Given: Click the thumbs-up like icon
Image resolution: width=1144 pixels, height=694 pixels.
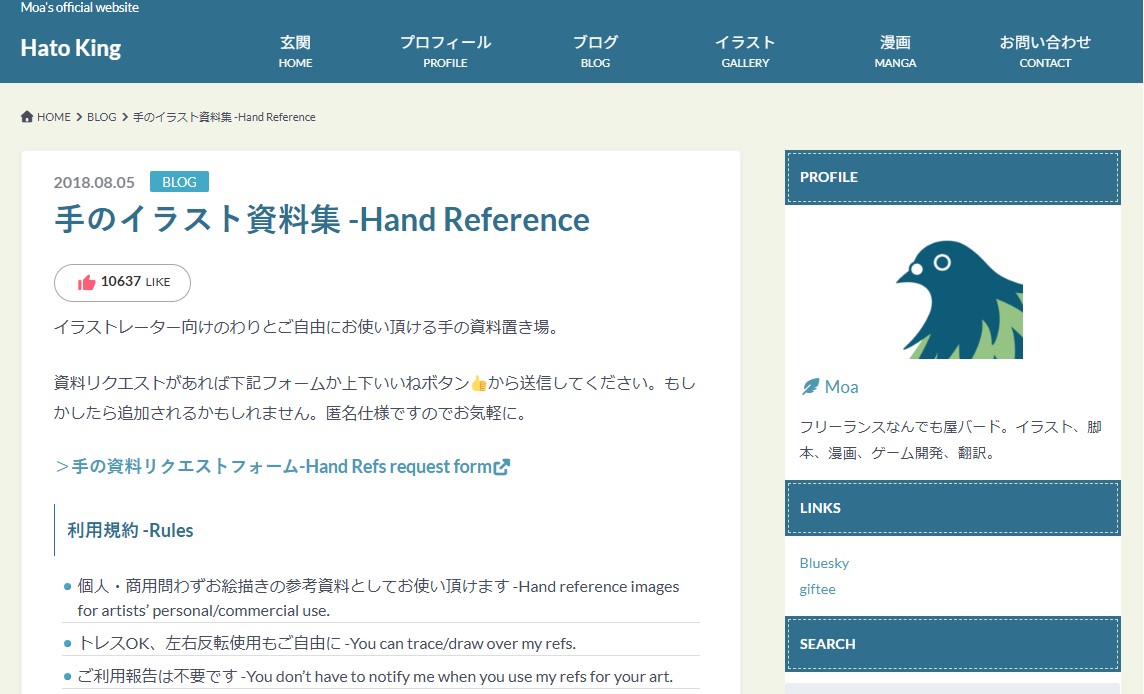Looking at the screenshot, I should pyautogui.click(x=87, y=282).
